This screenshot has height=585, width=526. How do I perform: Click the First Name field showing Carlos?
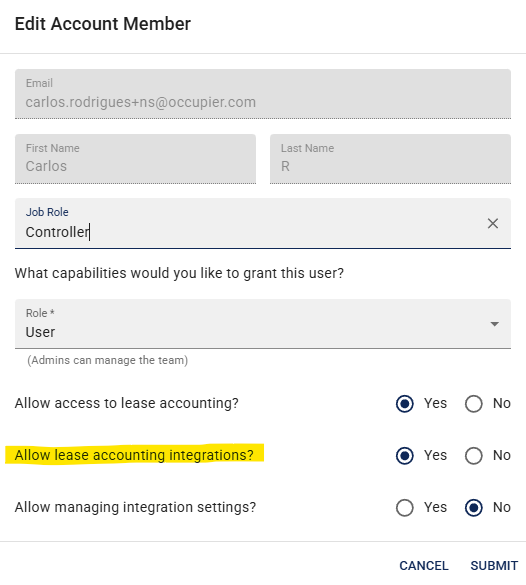(135, 159)
